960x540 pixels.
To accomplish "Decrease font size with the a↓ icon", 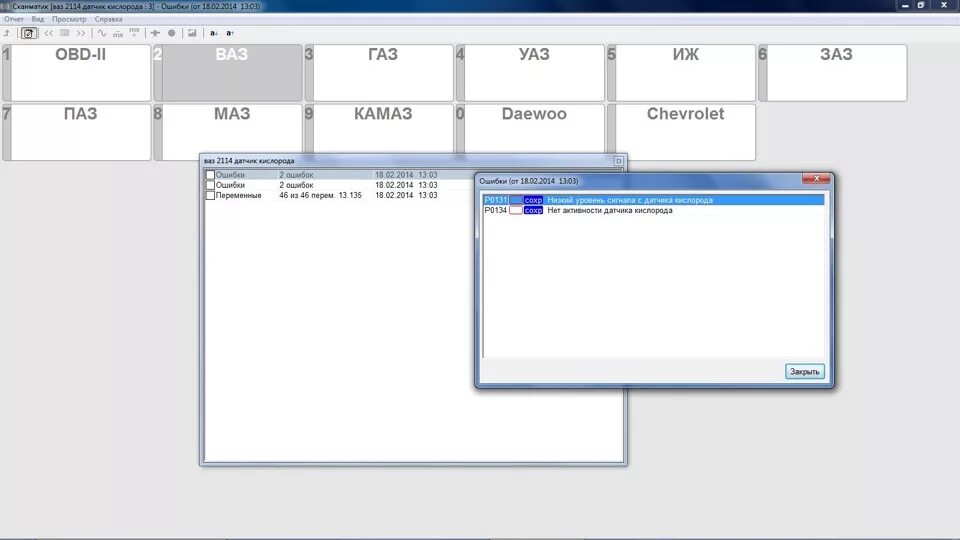I will point(214,33).
